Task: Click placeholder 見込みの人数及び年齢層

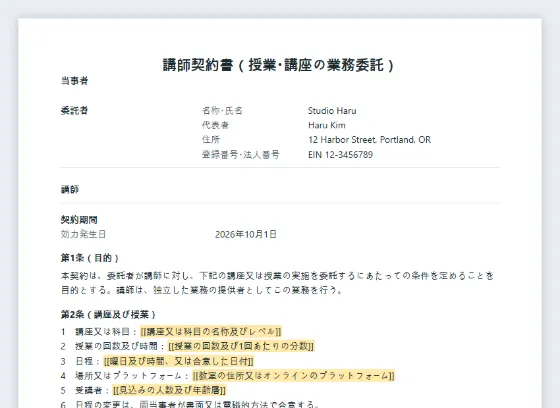Action: click(x=169, y=390)
